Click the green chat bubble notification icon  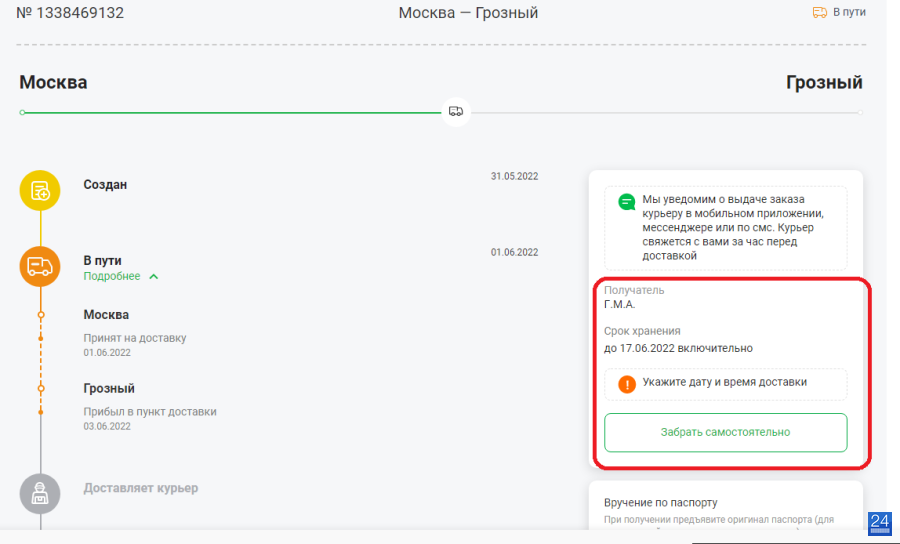click(626, 201)
